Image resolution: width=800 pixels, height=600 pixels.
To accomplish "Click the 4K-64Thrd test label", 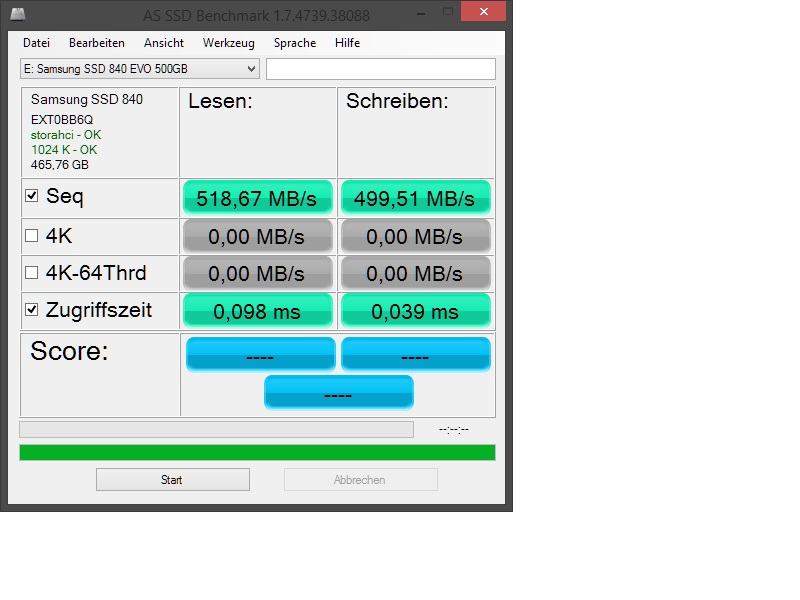I will (x=96, y=273).
